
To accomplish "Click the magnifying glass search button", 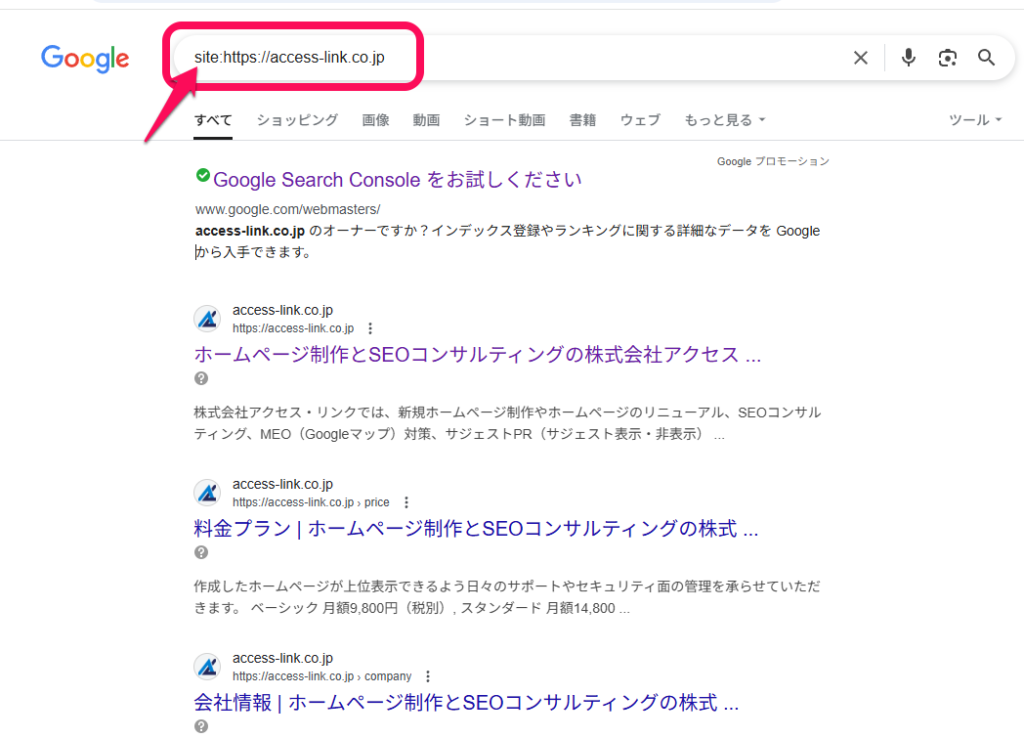I will coord(986,58).
